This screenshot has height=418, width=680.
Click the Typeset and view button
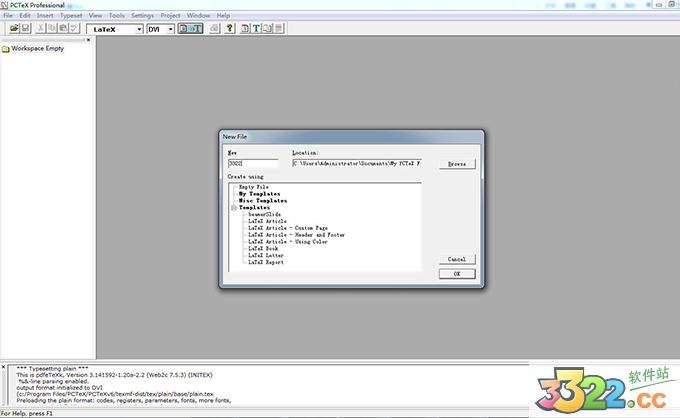190,29
